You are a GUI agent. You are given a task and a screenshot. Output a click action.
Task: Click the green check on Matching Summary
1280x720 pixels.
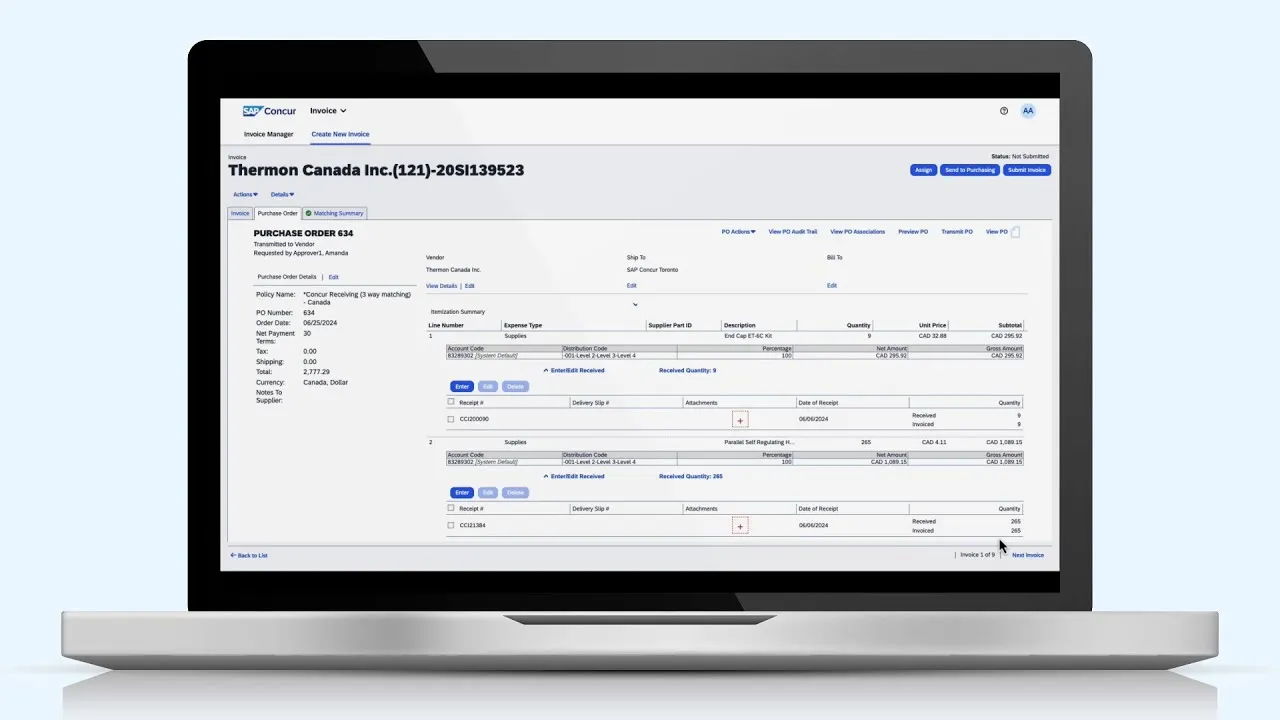click(x=307, y=213)
